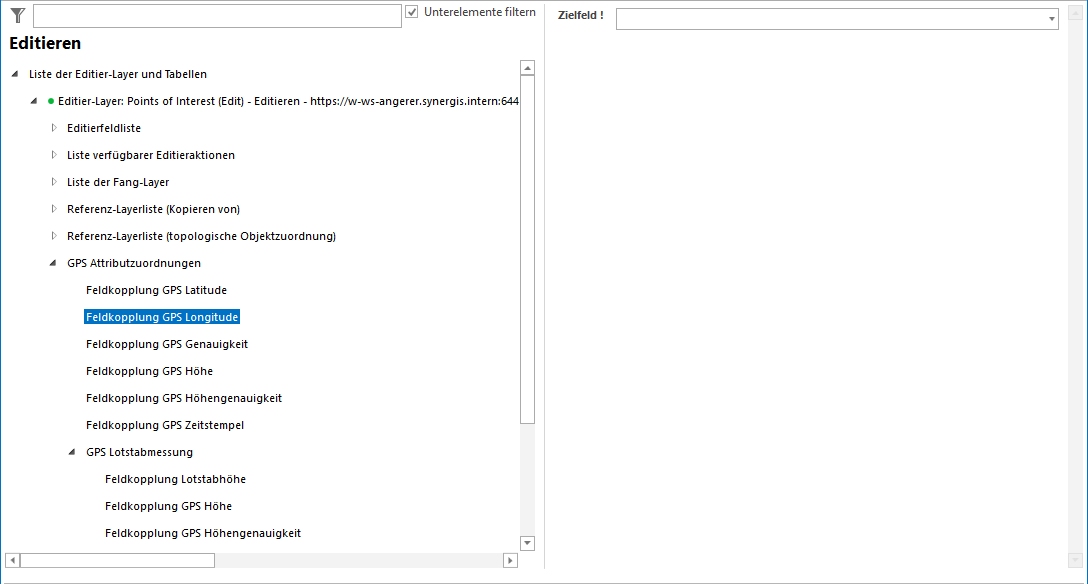Click tree scroll up arrow

[527, 68]
